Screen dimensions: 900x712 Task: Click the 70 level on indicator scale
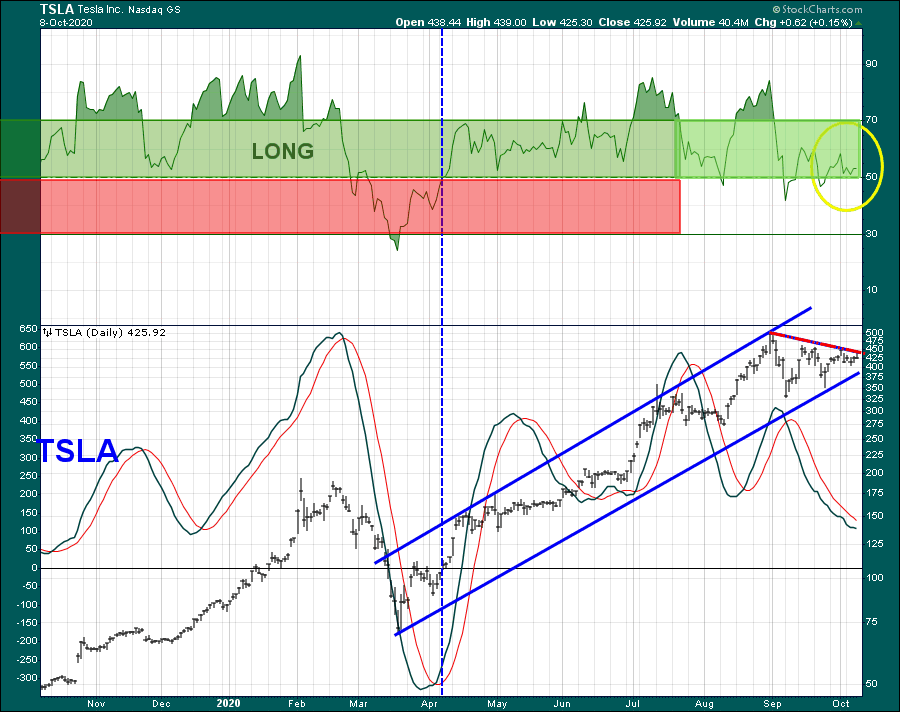click(871, 120)
